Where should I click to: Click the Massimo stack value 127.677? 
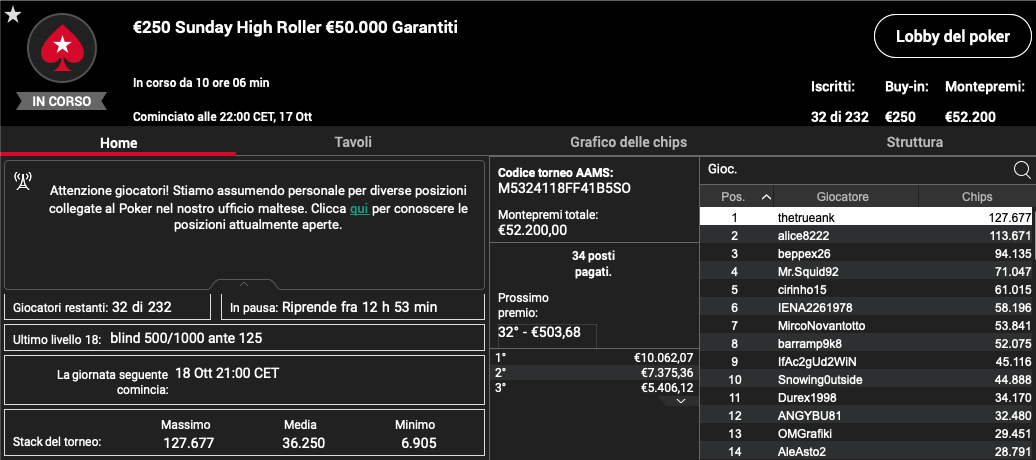(188, 443)
